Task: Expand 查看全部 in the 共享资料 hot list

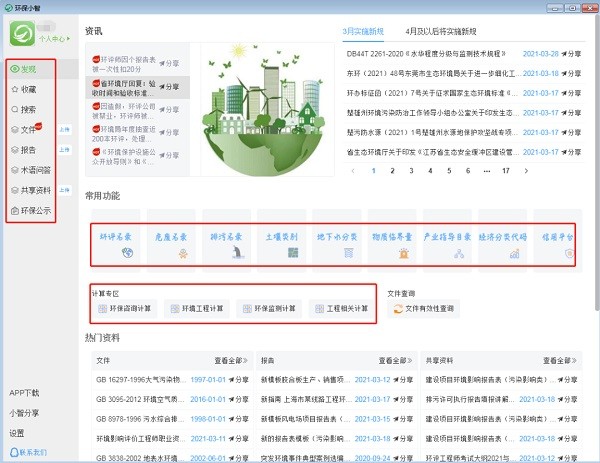Action: click(560, 360)
